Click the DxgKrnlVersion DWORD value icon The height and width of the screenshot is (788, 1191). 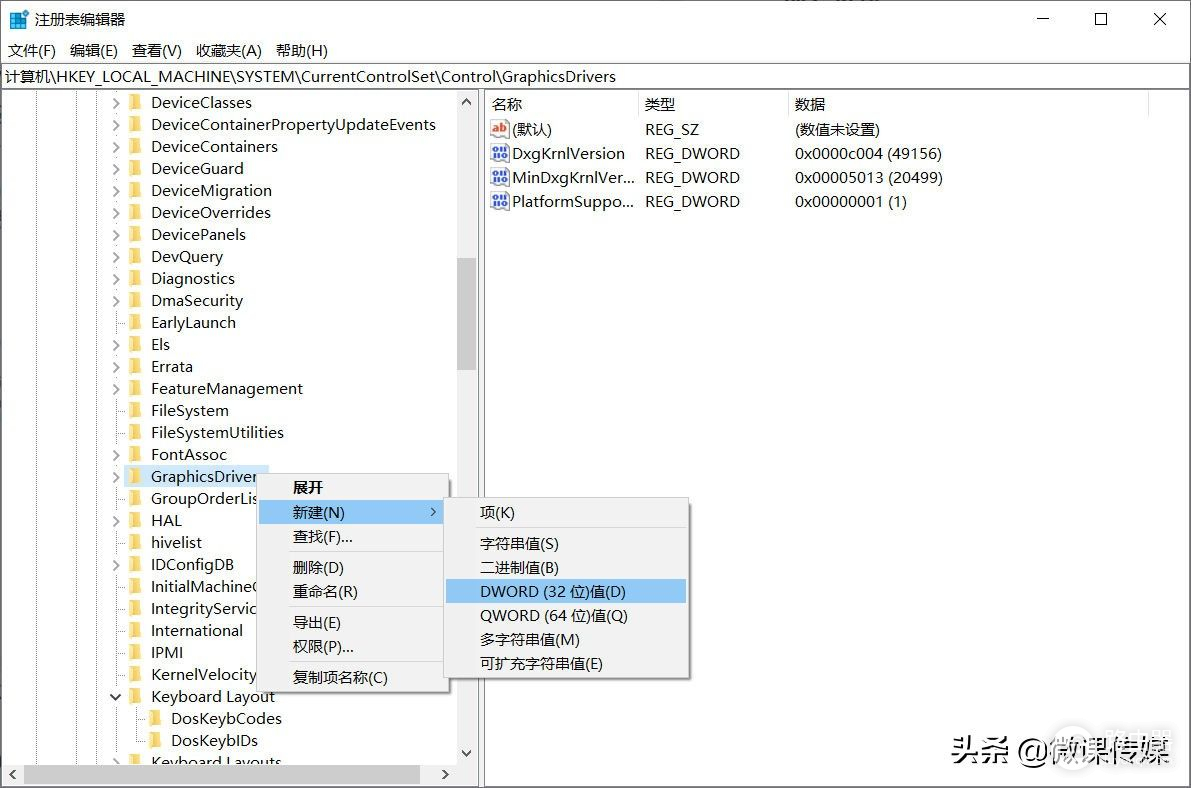[500, 153]
